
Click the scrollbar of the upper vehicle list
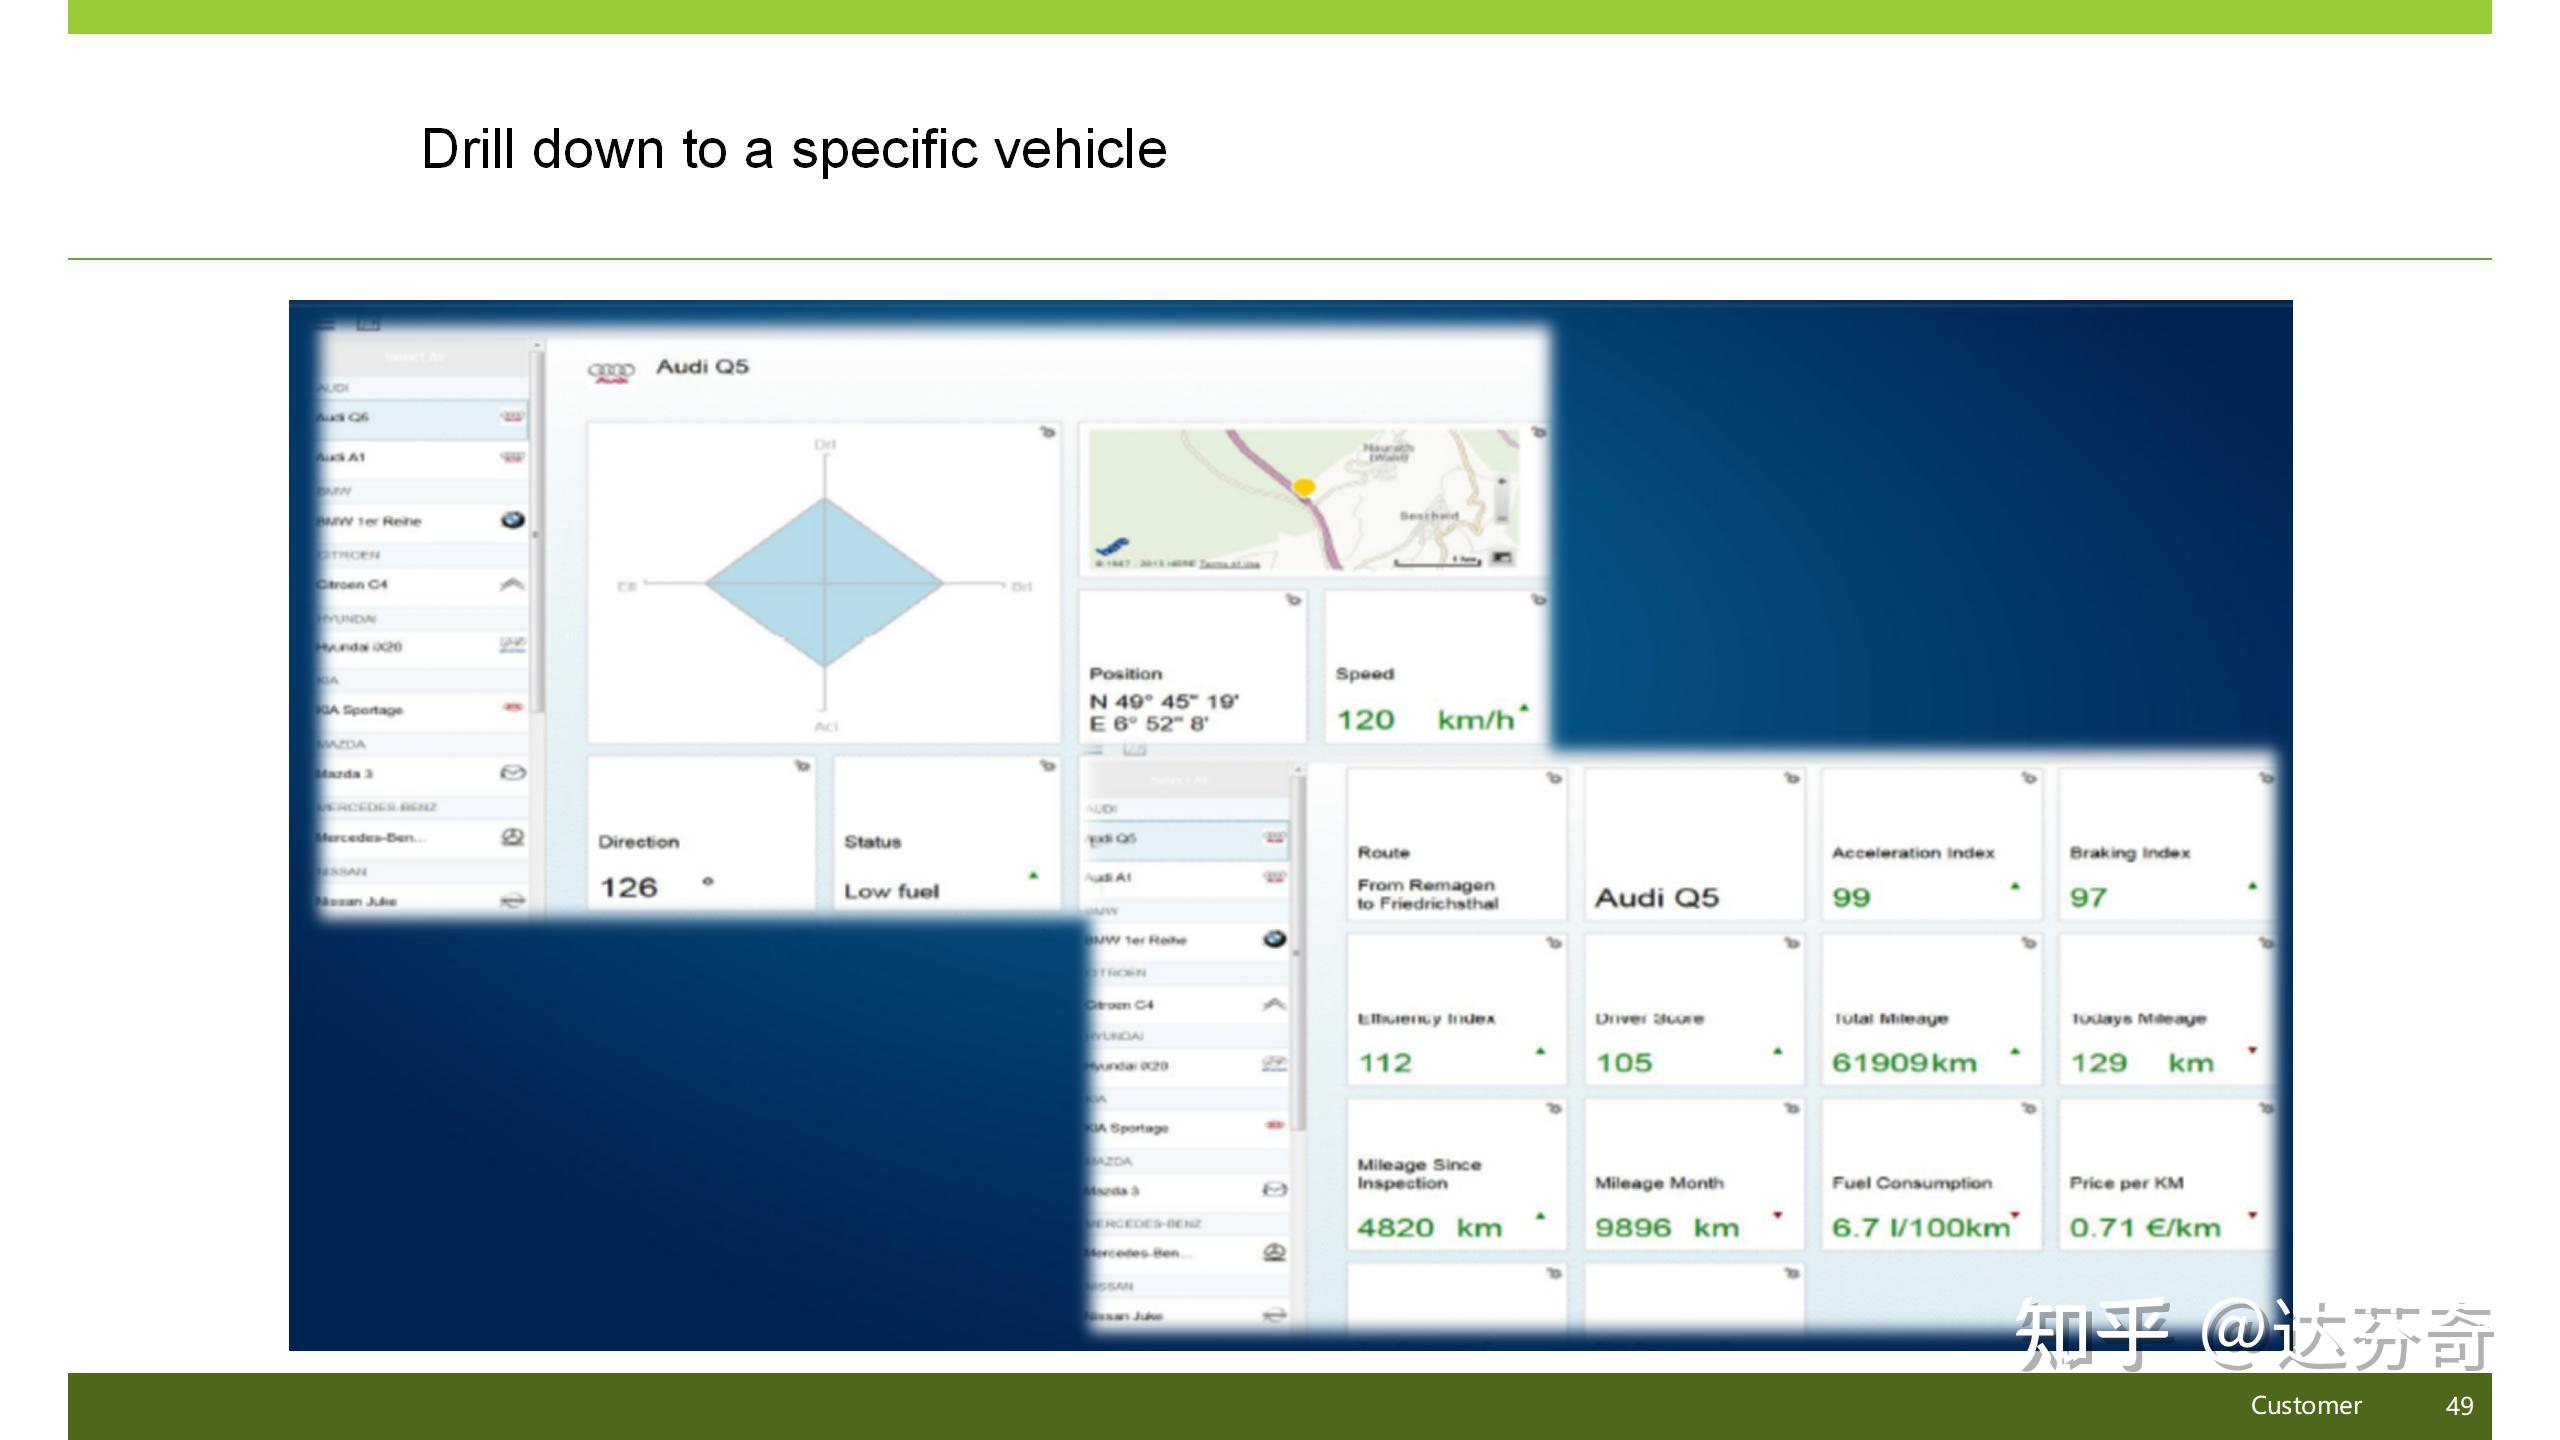(x=537, y=530)
